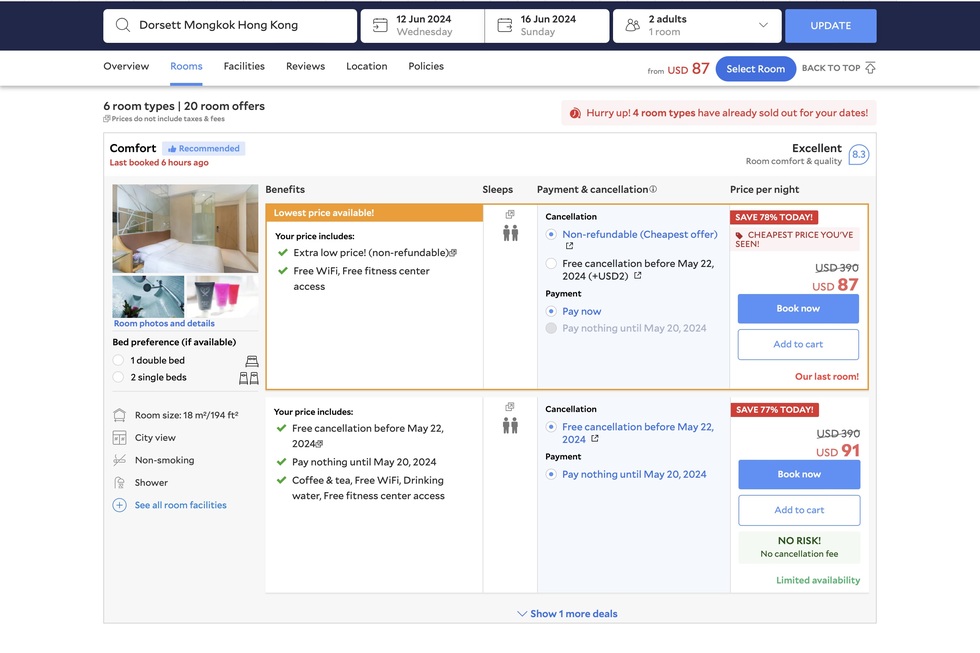This screenshot has width=980, height=653.
Task: Add the USD 91 offer to cart
Action: 799,510
